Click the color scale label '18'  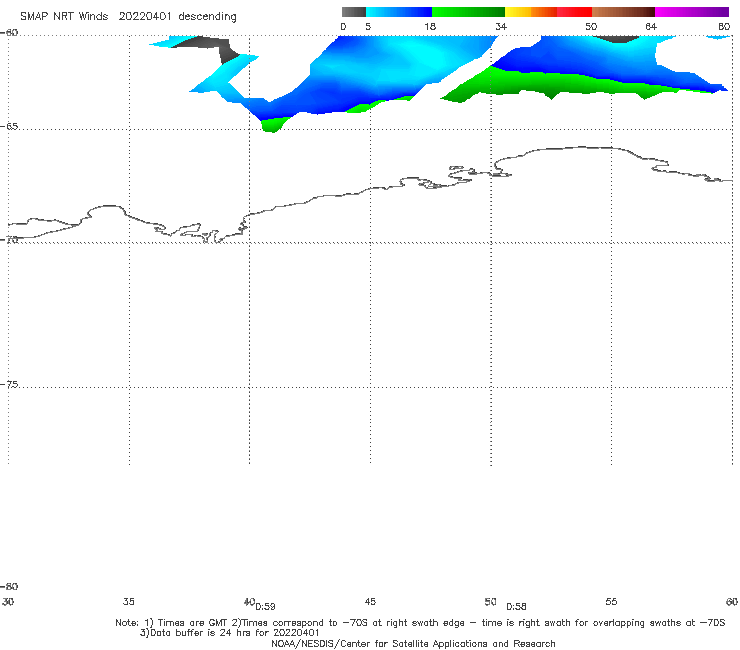pyautogui.click(x=430, y=27)
